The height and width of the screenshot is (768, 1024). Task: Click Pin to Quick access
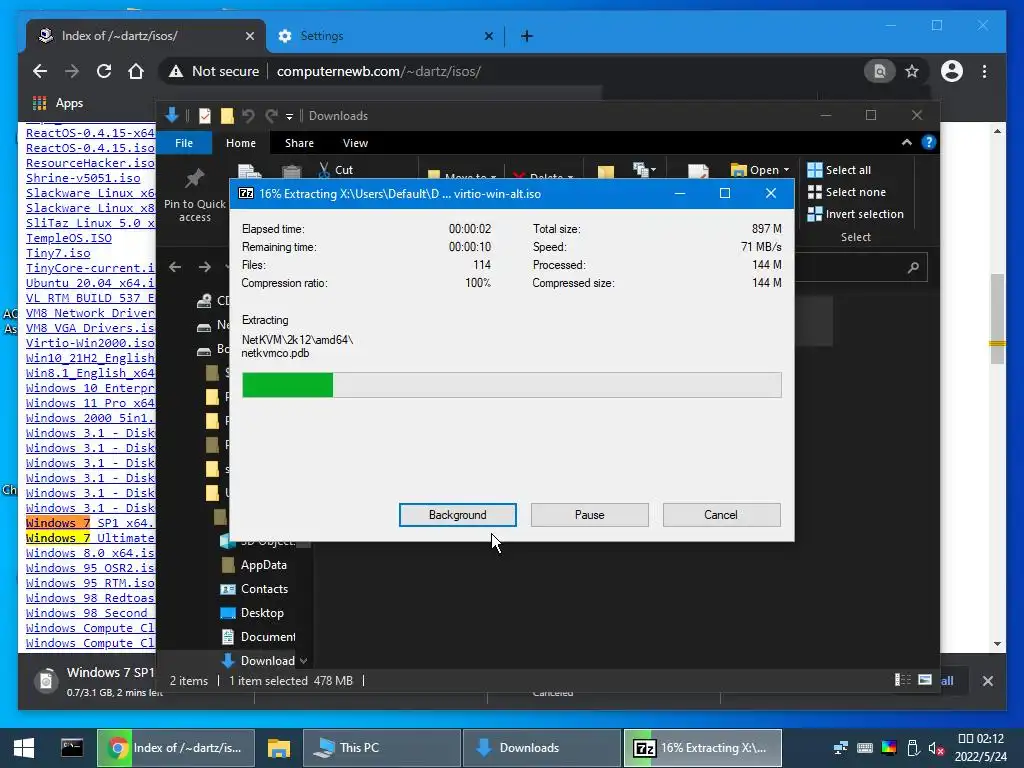tap(195, 196)
